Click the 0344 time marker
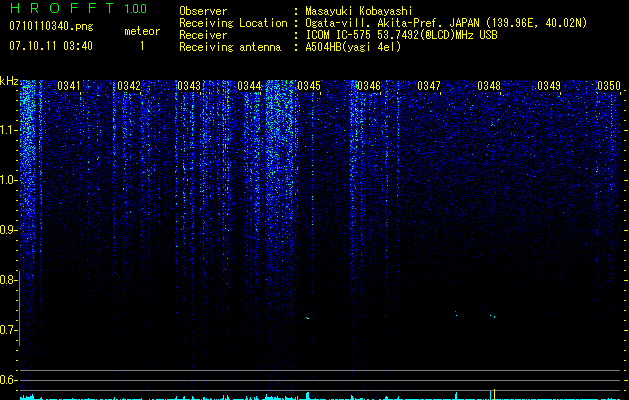 click(249, 86)
